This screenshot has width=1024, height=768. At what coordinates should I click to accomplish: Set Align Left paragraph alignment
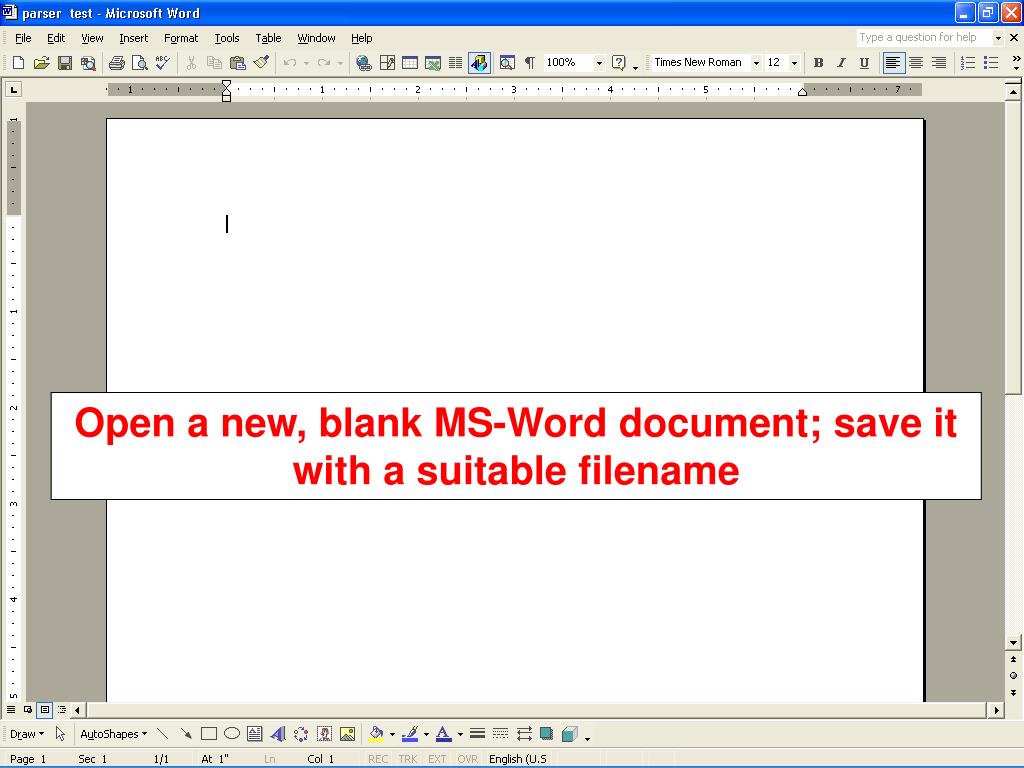[x=893, y=63]
